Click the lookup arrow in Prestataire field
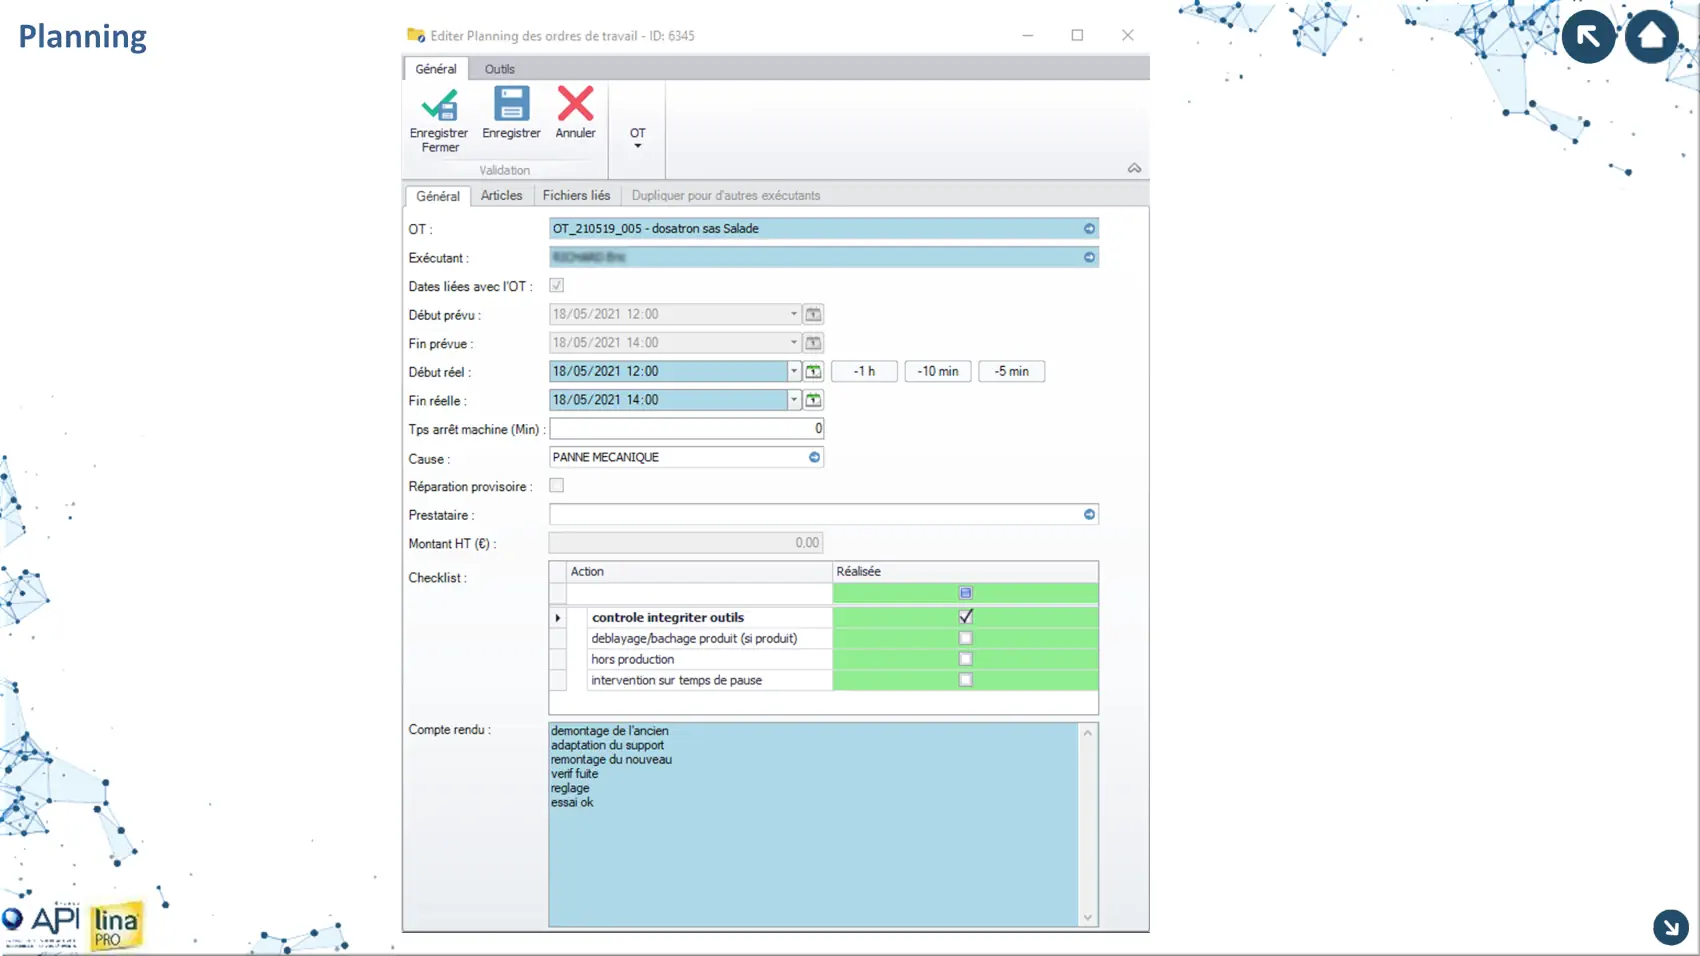Viewport: 1700px width, 956px height. click(x=1089, y=515)
